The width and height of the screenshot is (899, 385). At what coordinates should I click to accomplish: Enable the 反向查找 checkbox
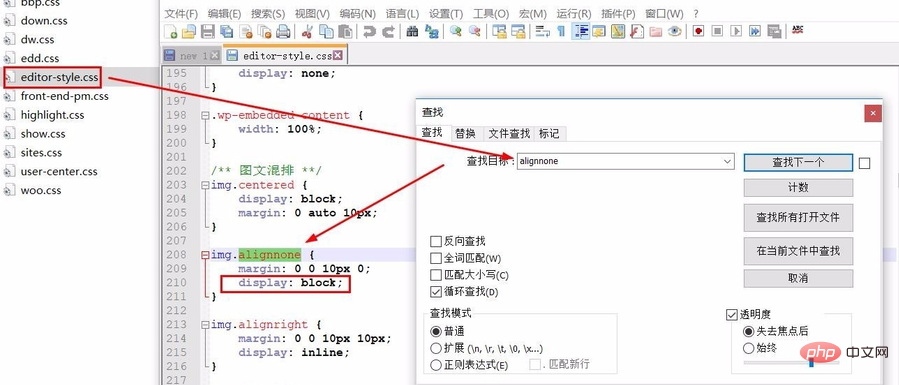[x=436, y=241]
